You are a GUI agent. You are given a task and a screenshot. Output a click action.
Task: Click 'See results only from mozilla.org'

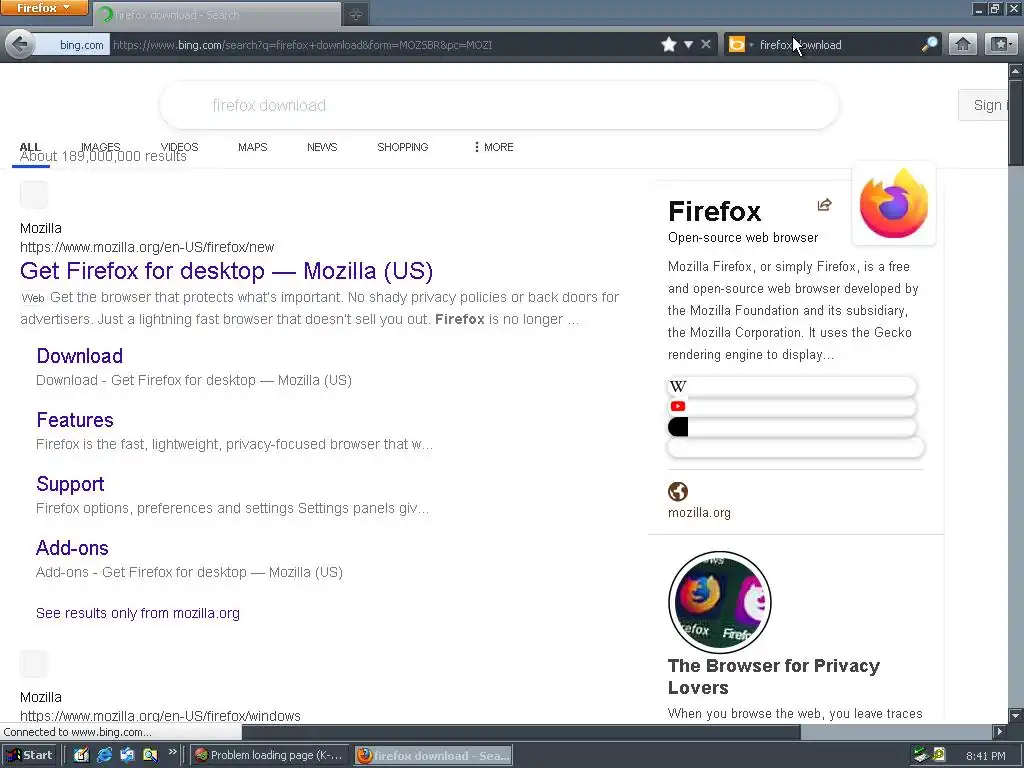(138, 613)
